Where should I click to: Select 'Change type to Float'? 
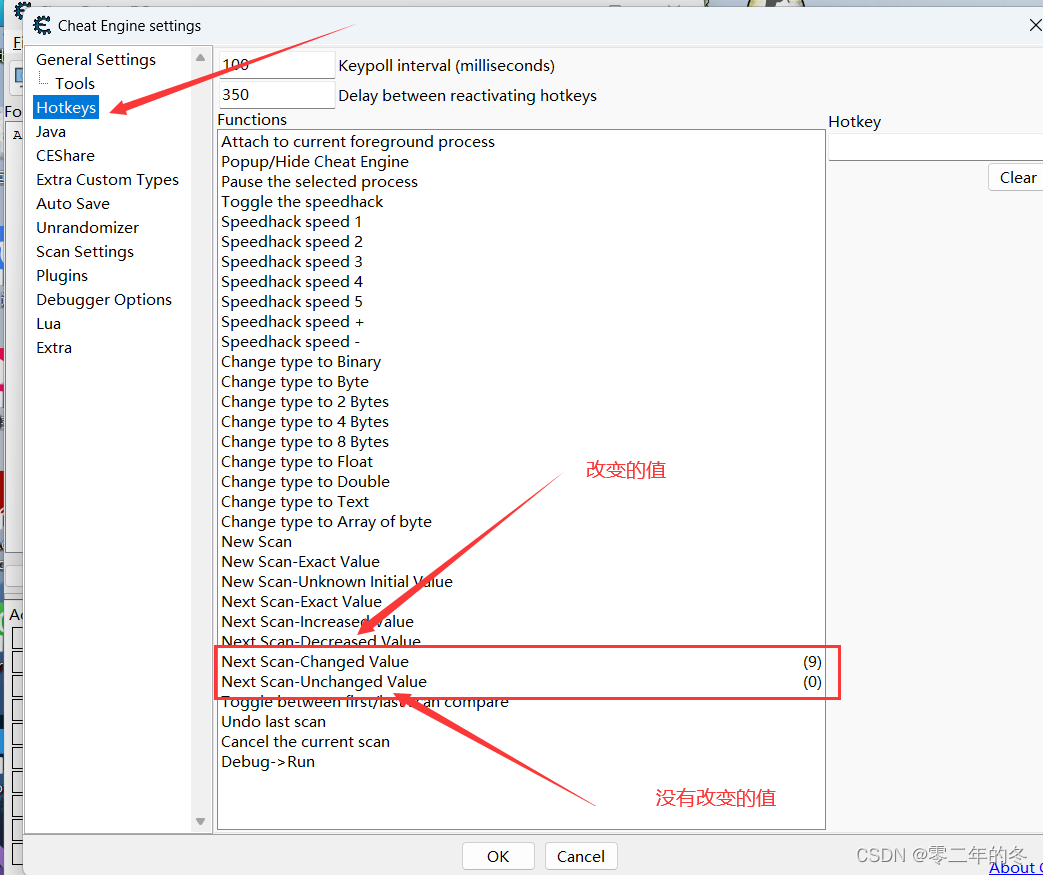tap(521, 461)
